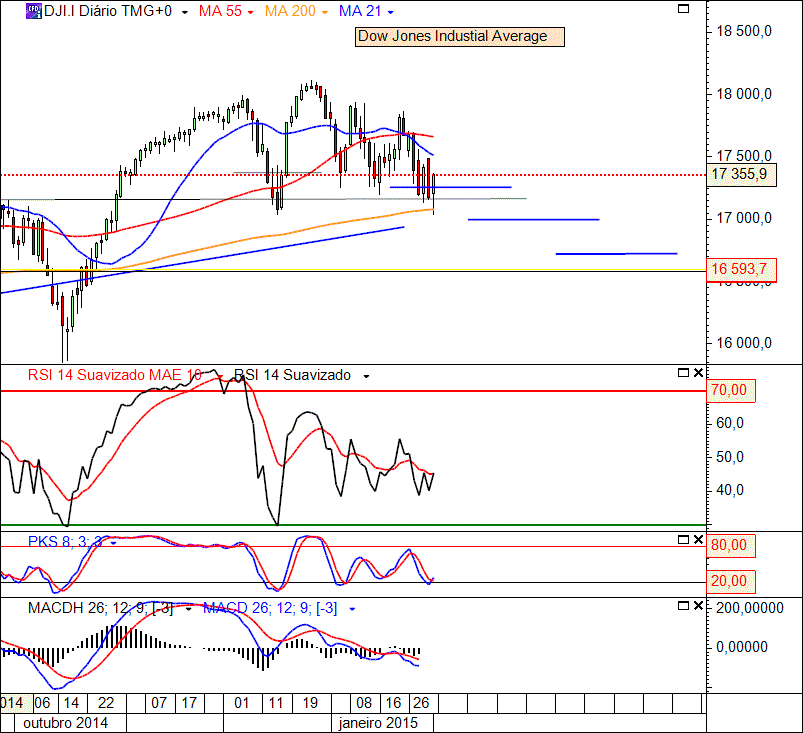Open the MACDH 26; 12; 9 dropdown arrow

[x=188, y=610]
